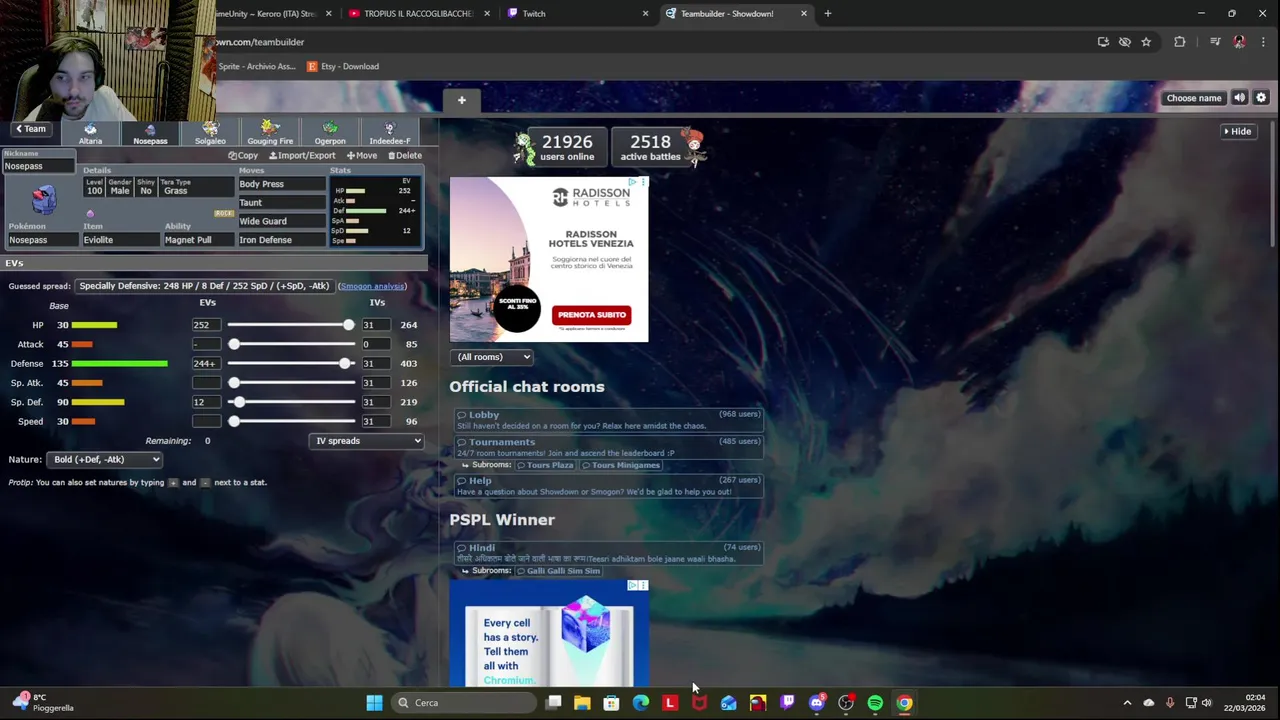Copy the current Pokémon set
The width and height of the screenshot is (1280, 720).
[243, 156]
